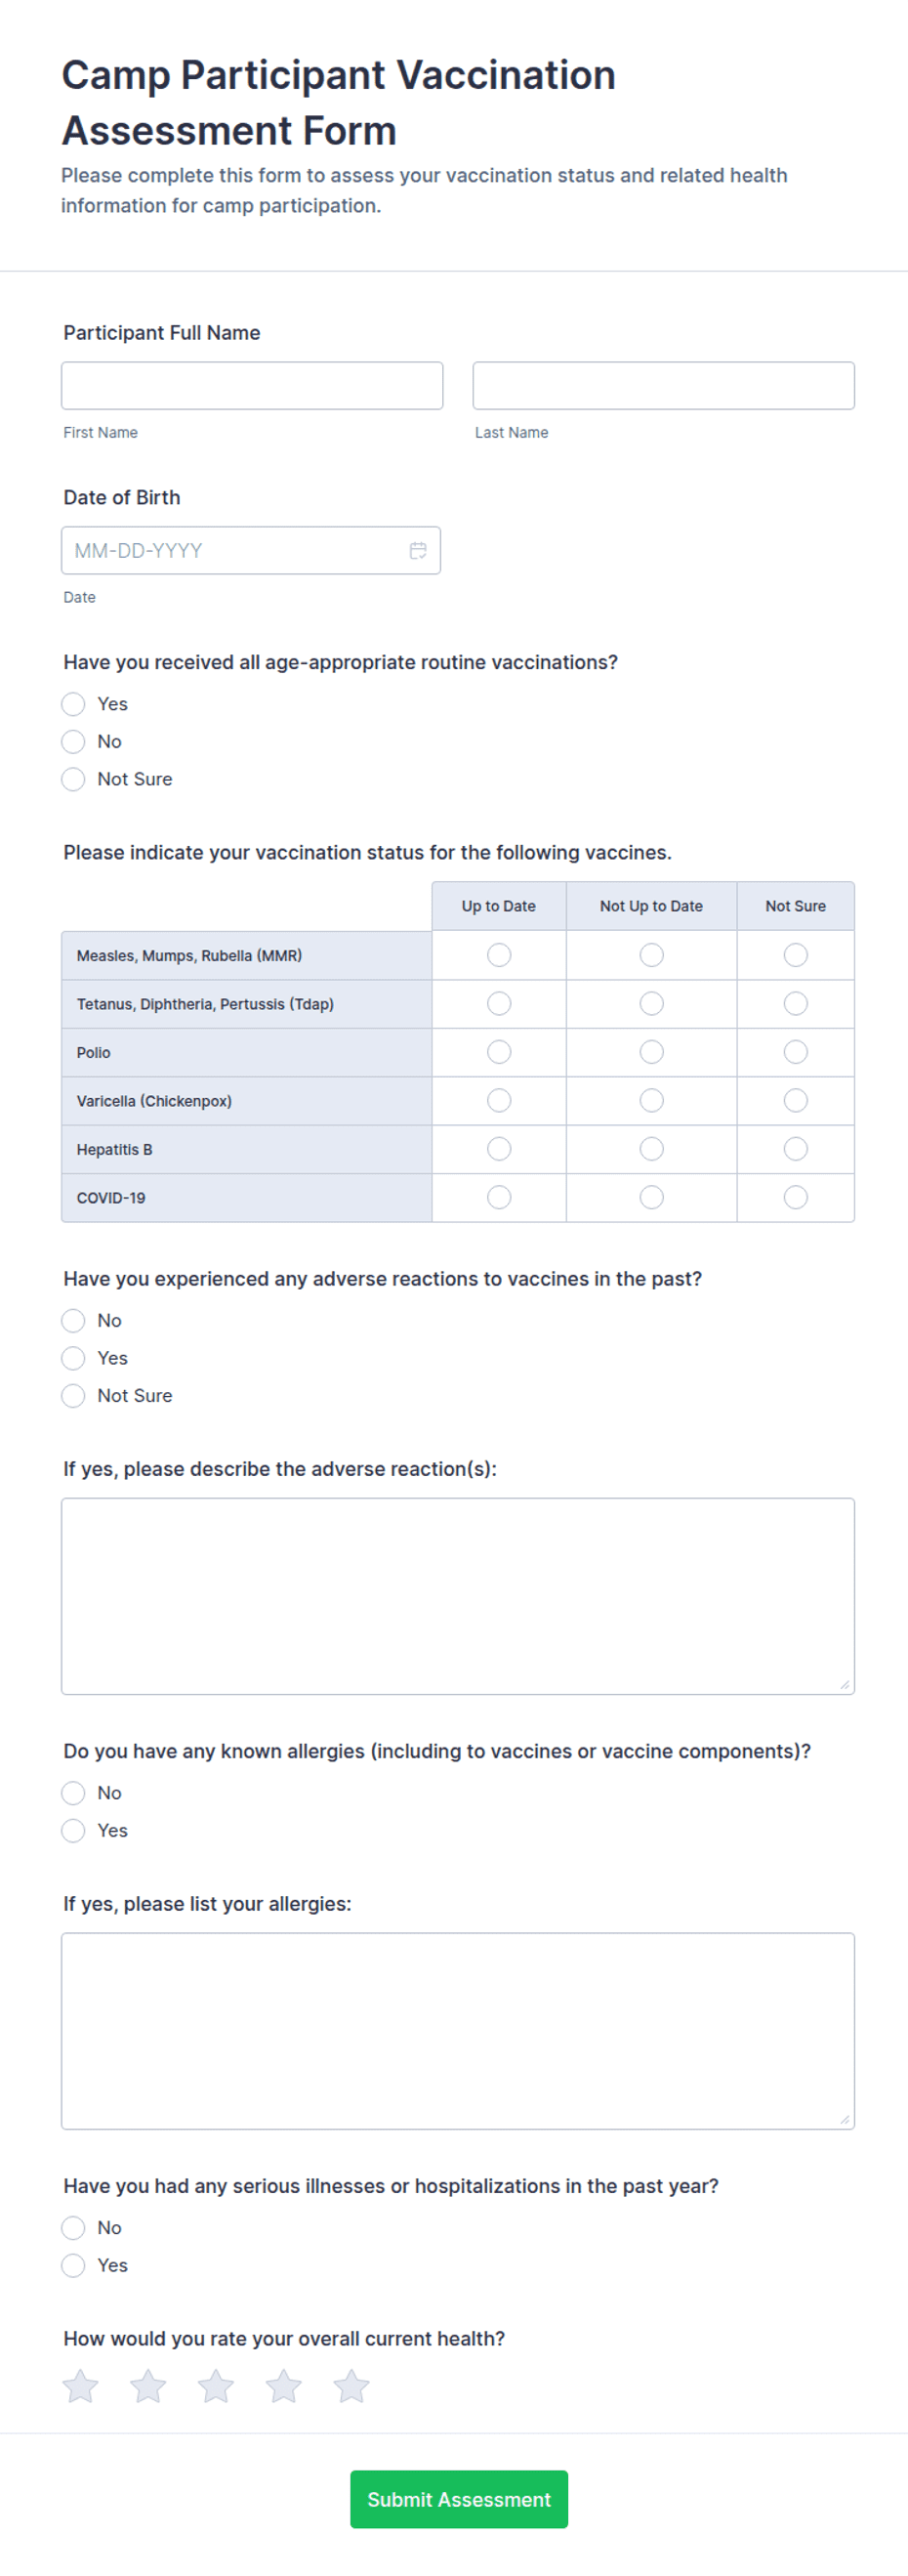Mark MMR vaccine as Up to Date
The width and height of the screenshot is (908, 2576).
point(499,956)
